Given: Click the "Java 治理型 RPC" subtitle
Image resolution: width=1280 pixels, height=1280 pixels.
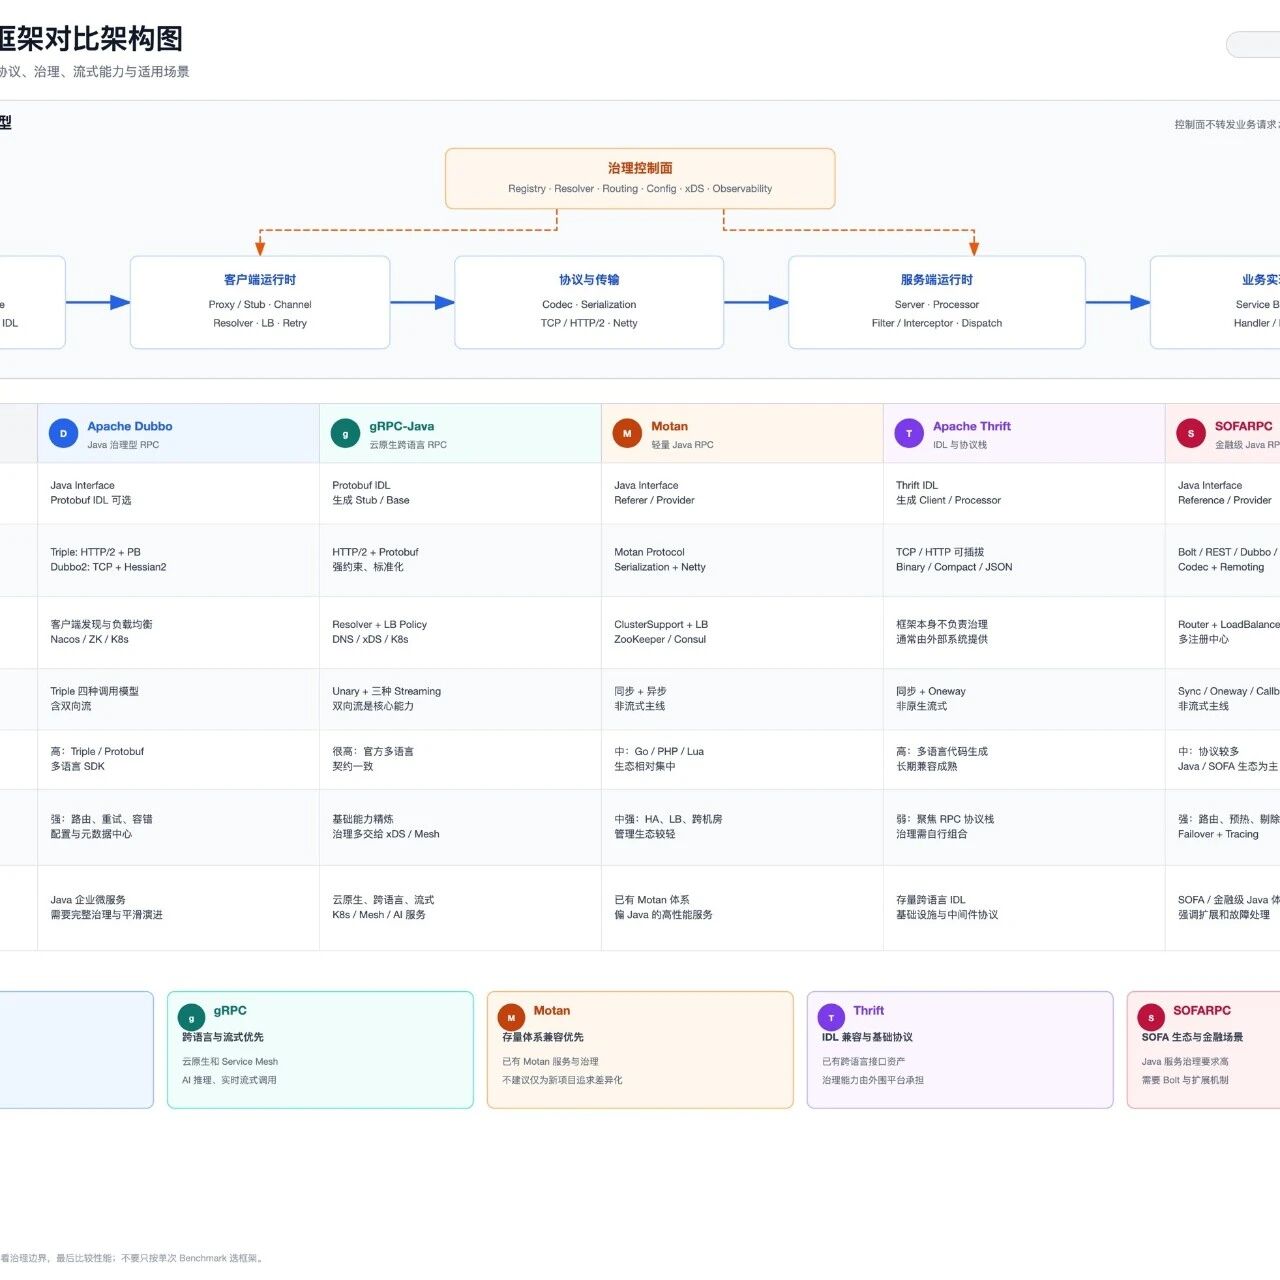Looking at the screenshot, I should click(123, 445).
